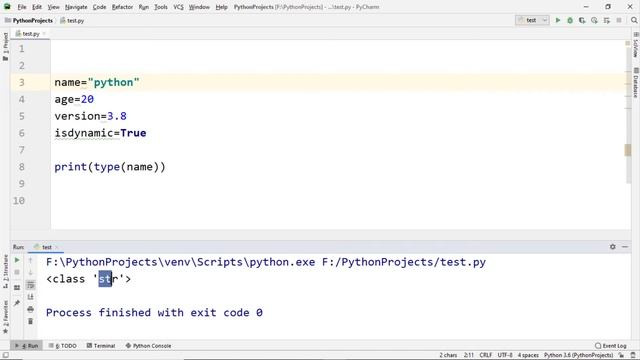
Task: Open the Event Log
Action: [x=611, y=346]
